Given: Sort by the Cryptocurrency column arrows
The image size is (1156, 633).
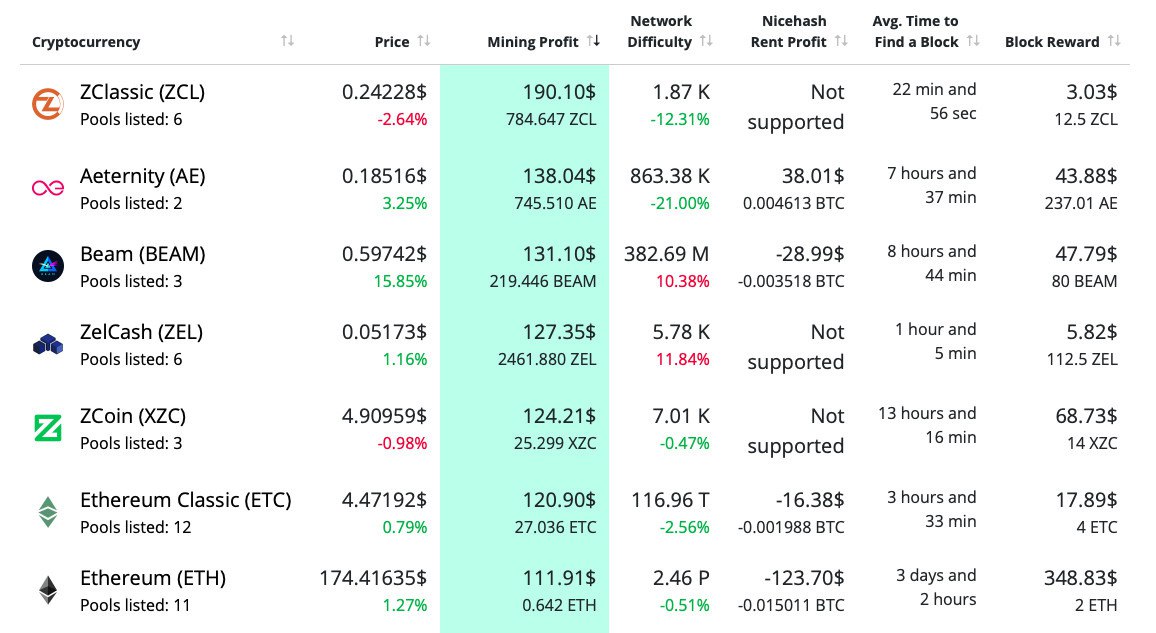Looking at the screenshot, I should (288, 41).
